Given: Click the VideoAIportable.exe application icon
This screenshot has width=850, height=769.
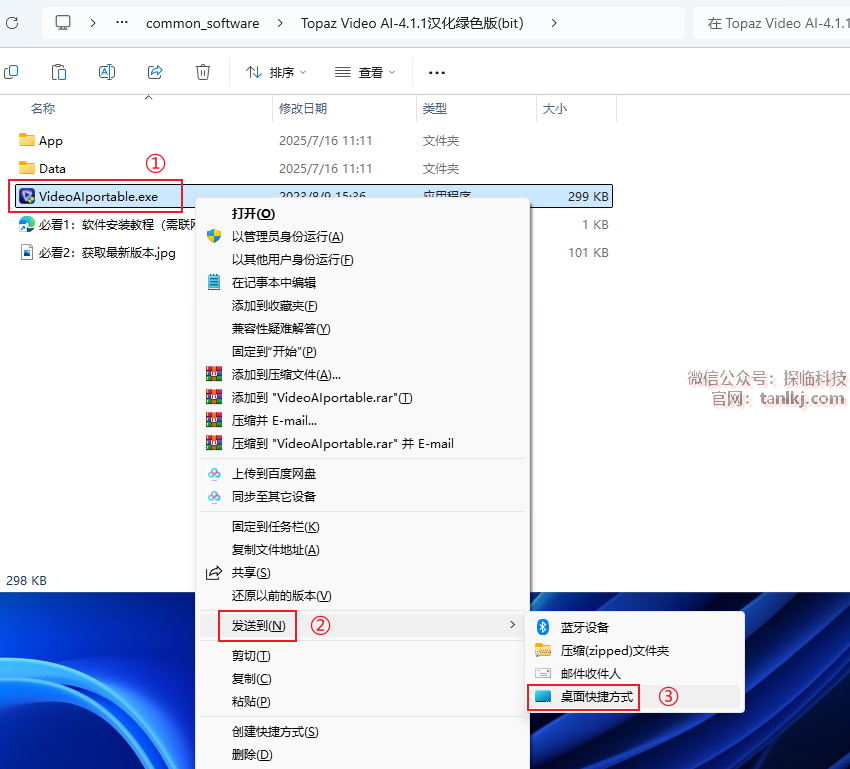Looking at the screenshot, I should pos(27,196).
